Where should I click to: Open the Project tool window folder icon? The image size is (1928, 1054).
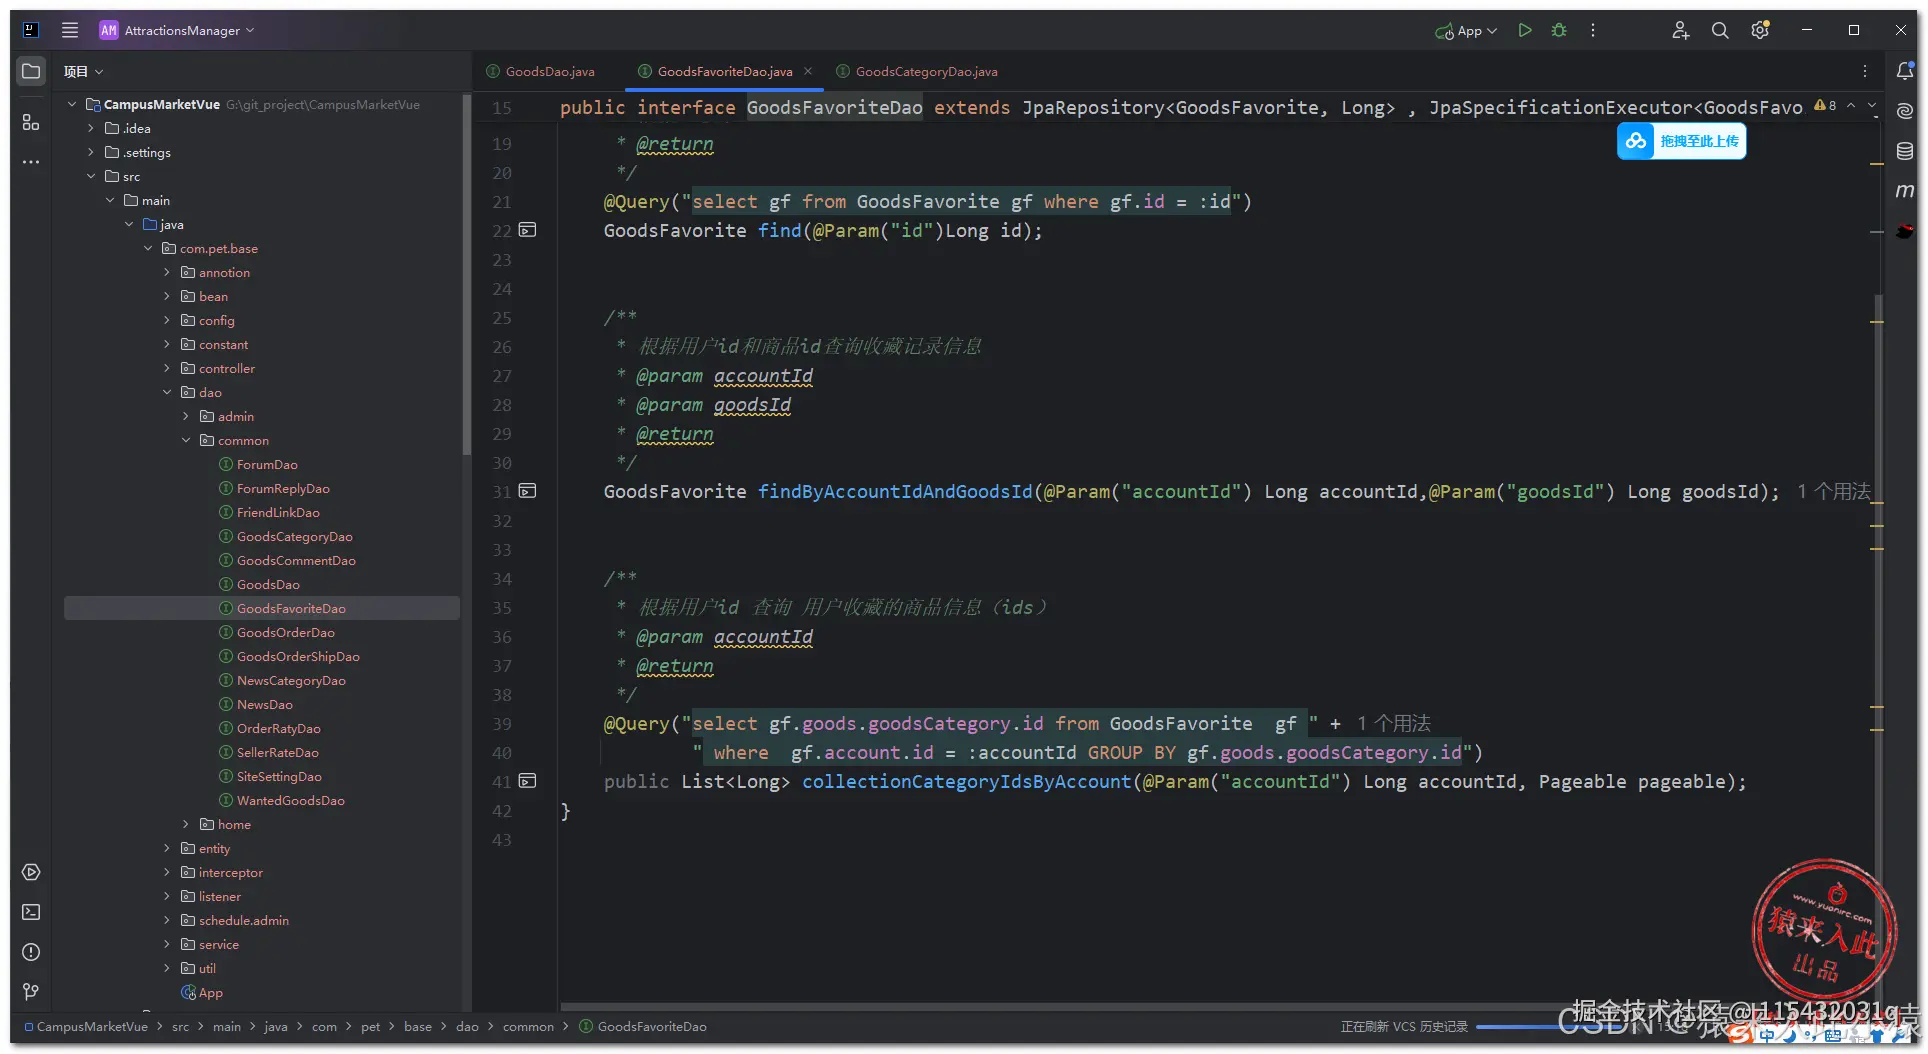coord(31,71)
